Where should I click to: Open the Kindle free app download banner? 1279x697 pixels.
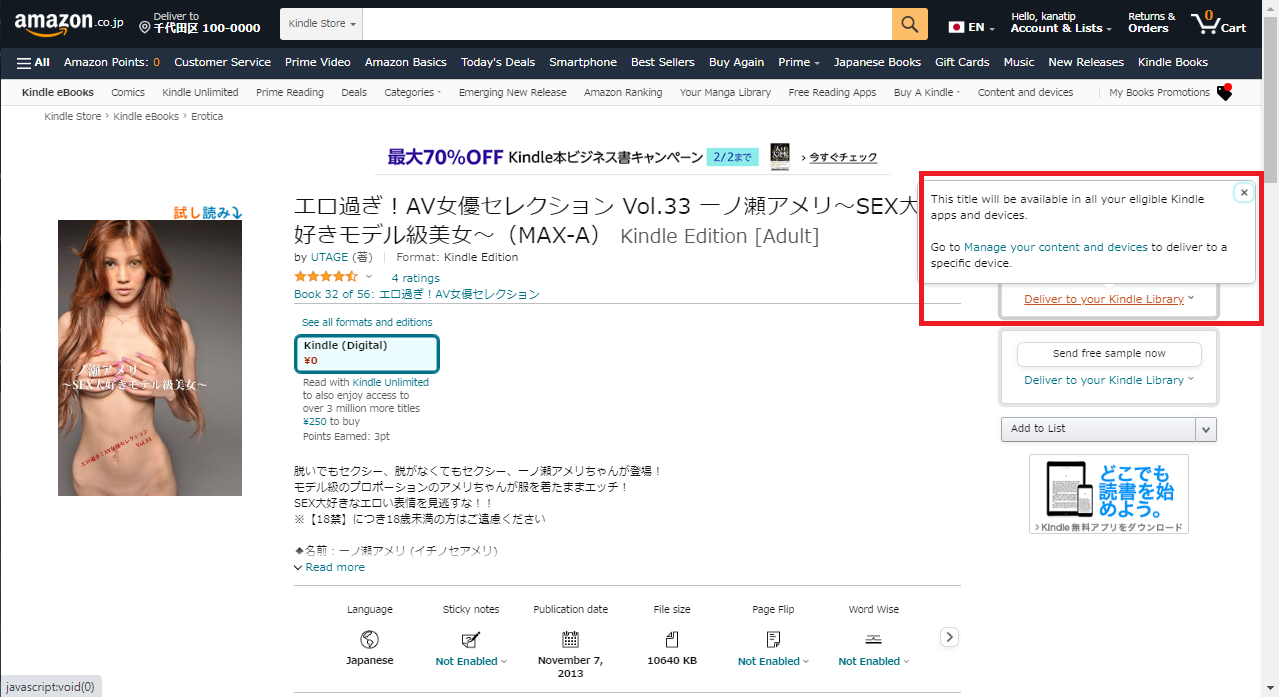point(1109,494)
